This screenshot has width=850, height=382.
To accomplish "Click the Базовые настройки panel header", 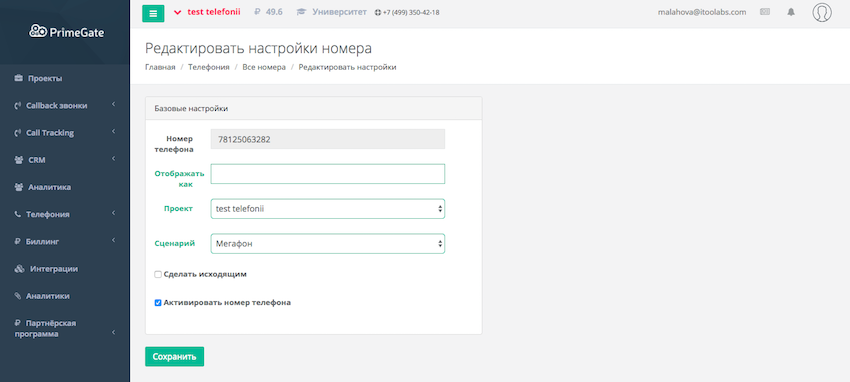I will 313,108.
